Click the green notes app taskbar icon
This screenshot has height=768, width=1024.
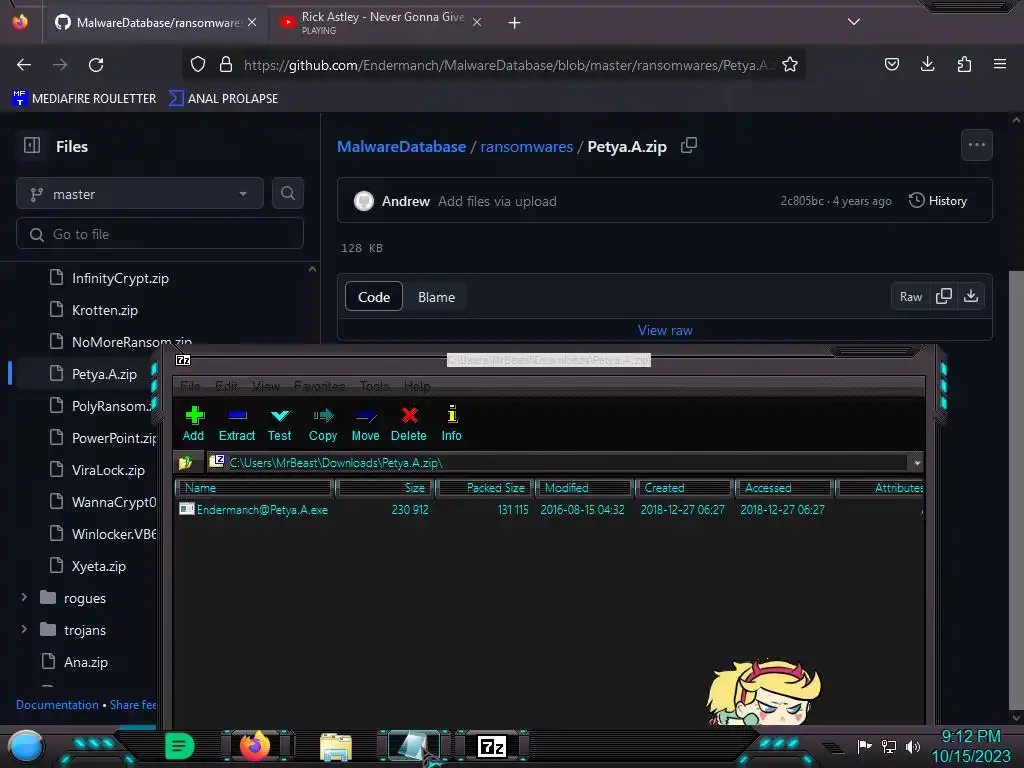tap(180, 746)
